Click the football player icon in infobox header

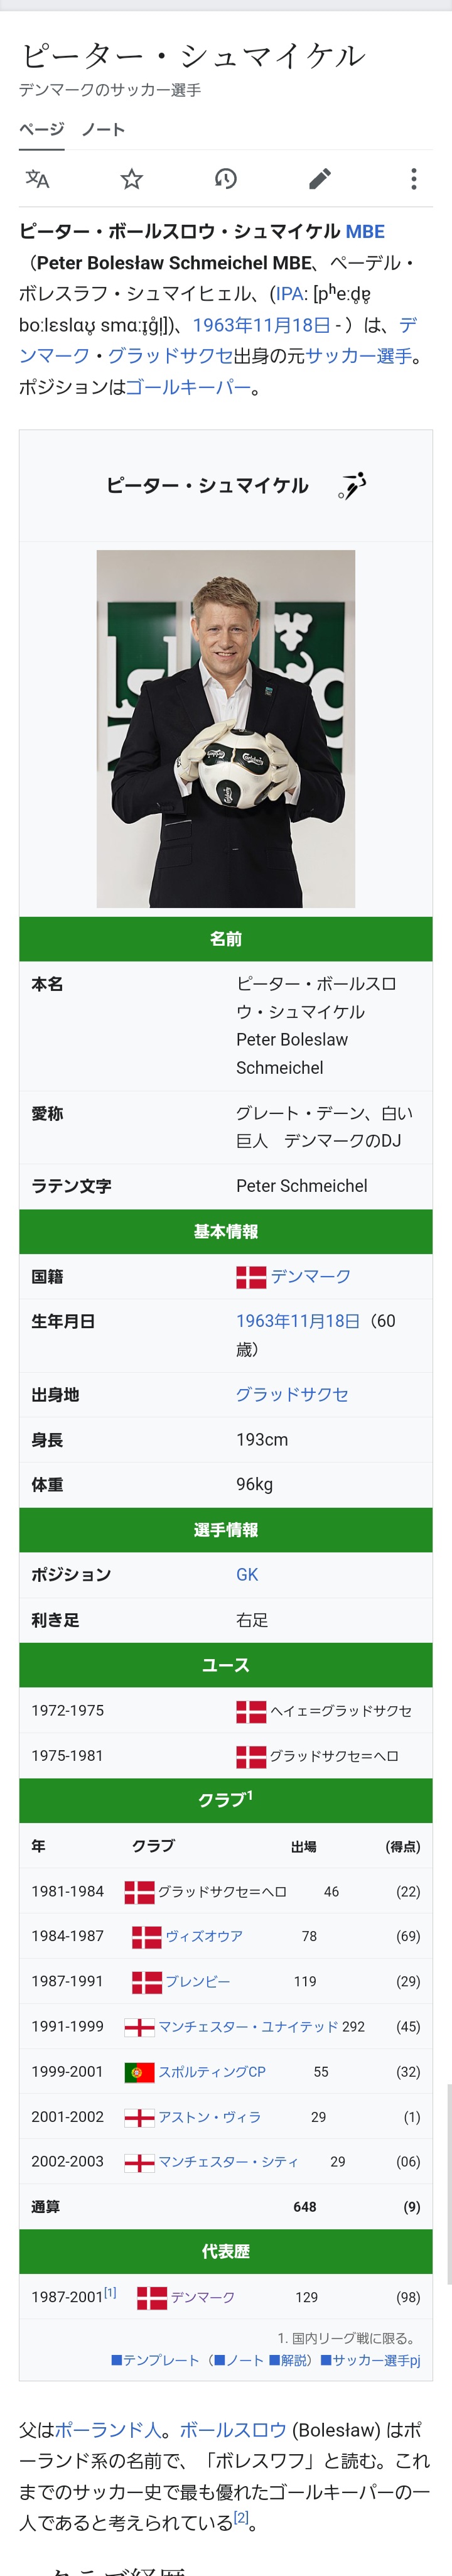tap(352, 485)
